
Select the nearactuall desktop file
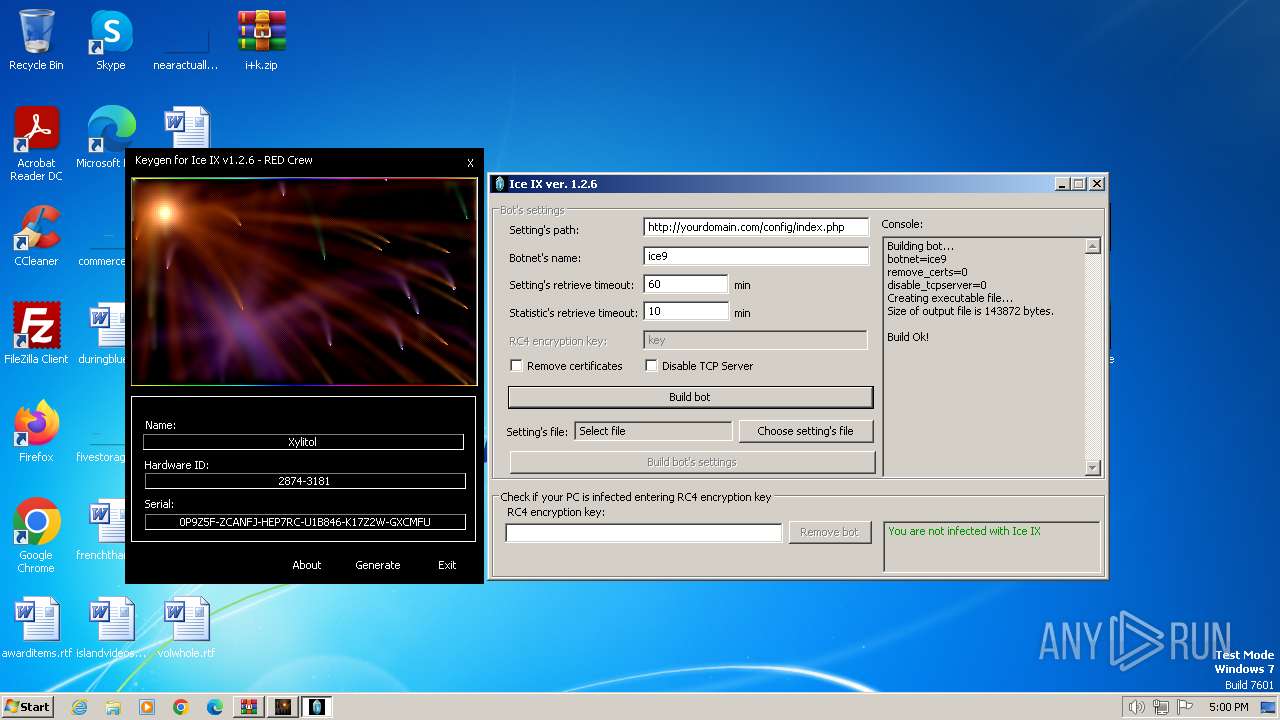186,41
